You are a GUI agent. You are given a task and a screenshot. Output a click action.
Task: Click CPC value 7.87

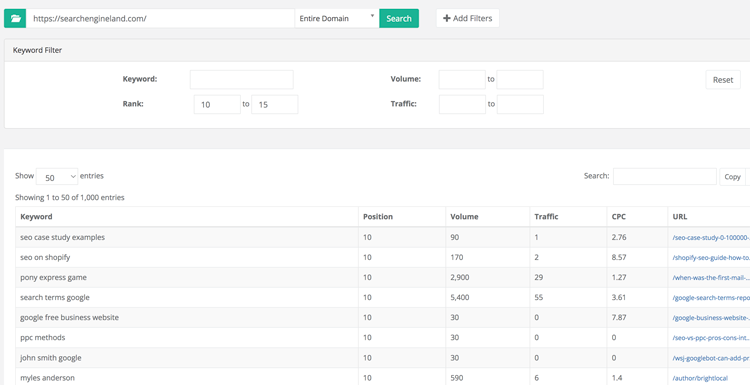click(619, 318)
